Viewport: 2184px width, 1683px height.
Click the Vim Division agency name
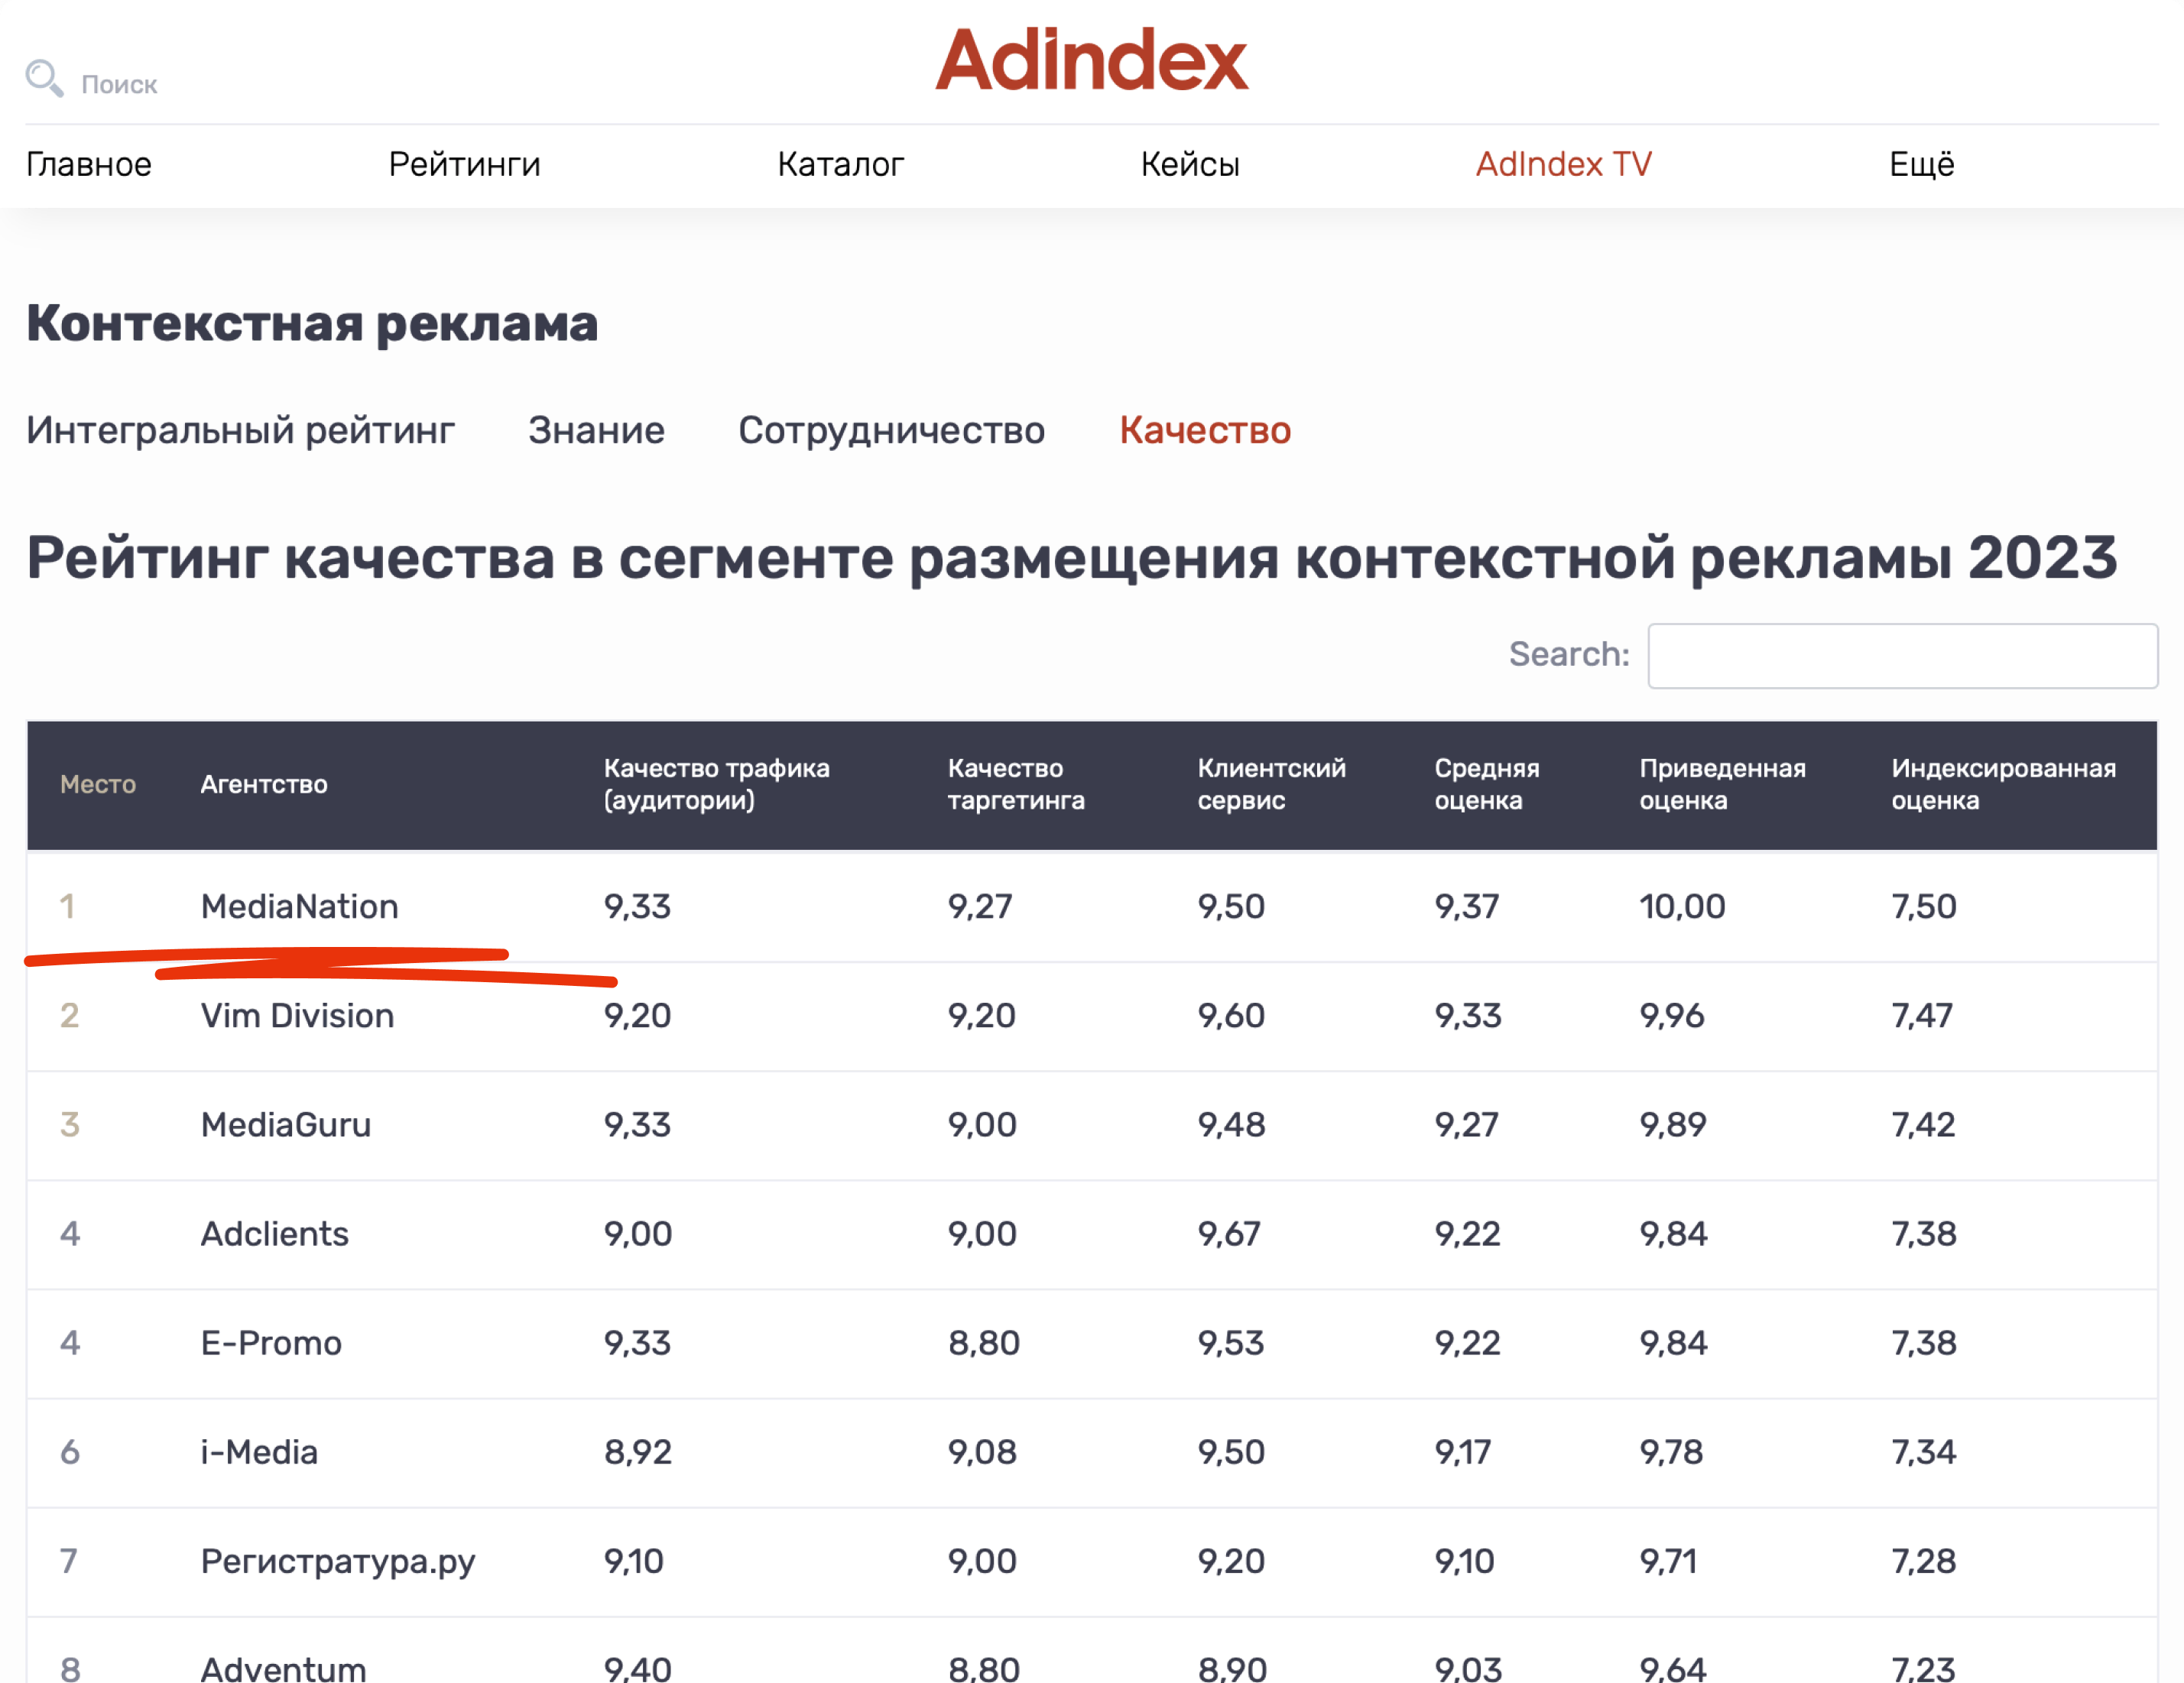[x=297, y=1015]
